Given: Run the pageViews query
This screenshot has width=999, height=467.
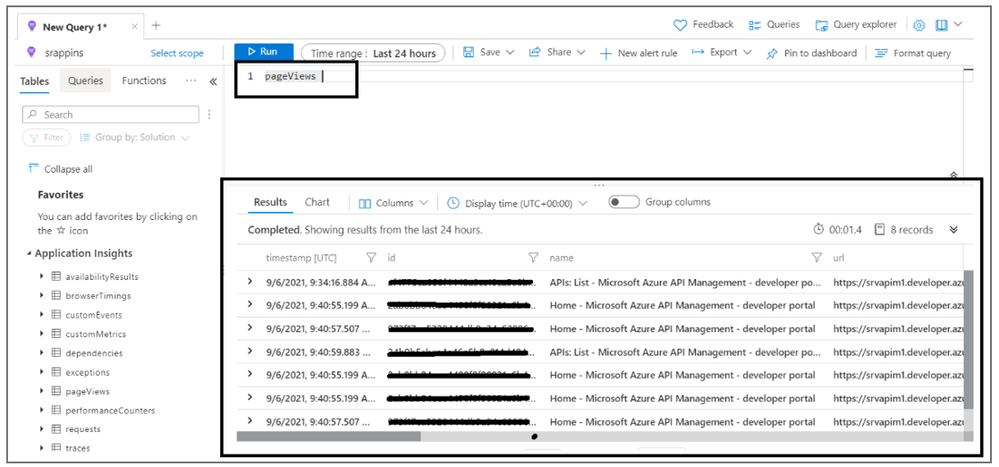Looking at the screenshot, I should coord(264,52).
